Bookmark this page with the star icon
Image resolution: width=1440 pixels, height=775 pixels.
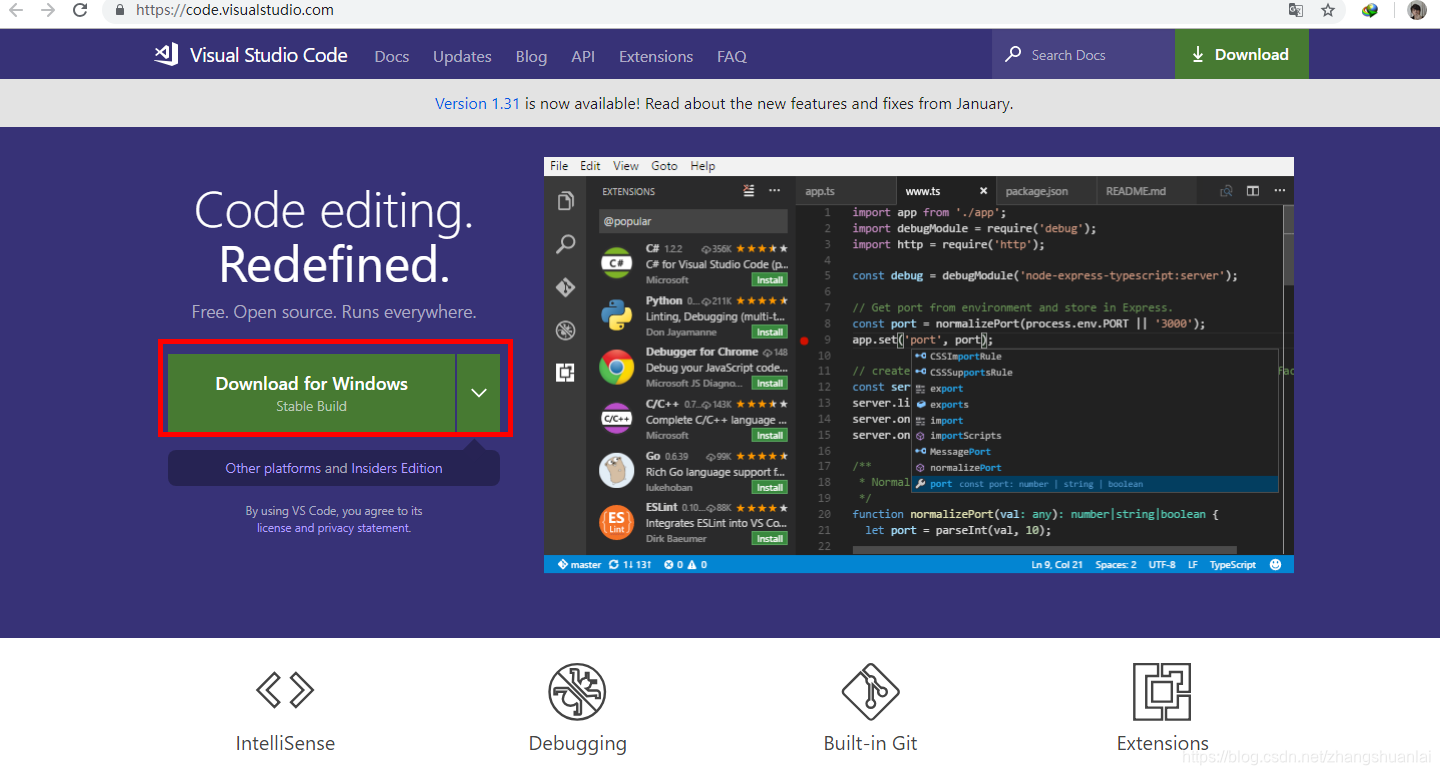[x=1328, y=11]
